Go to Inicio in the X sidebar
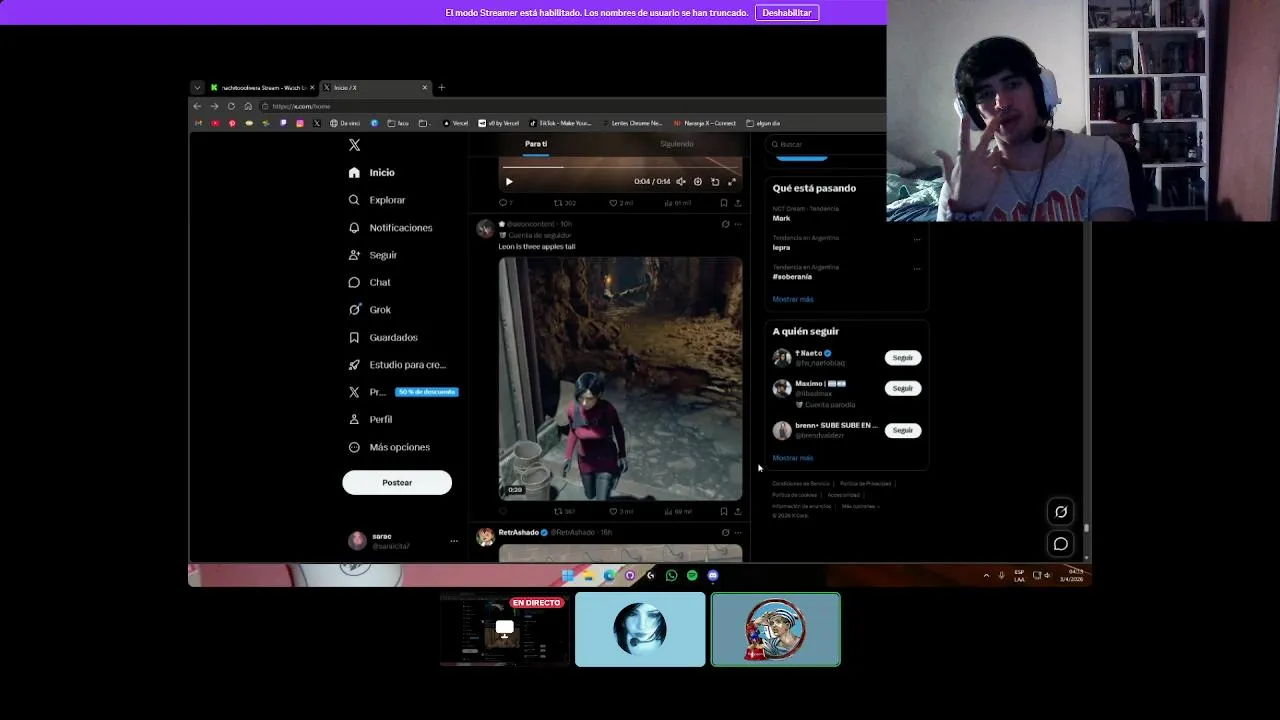 pos(371,173)
